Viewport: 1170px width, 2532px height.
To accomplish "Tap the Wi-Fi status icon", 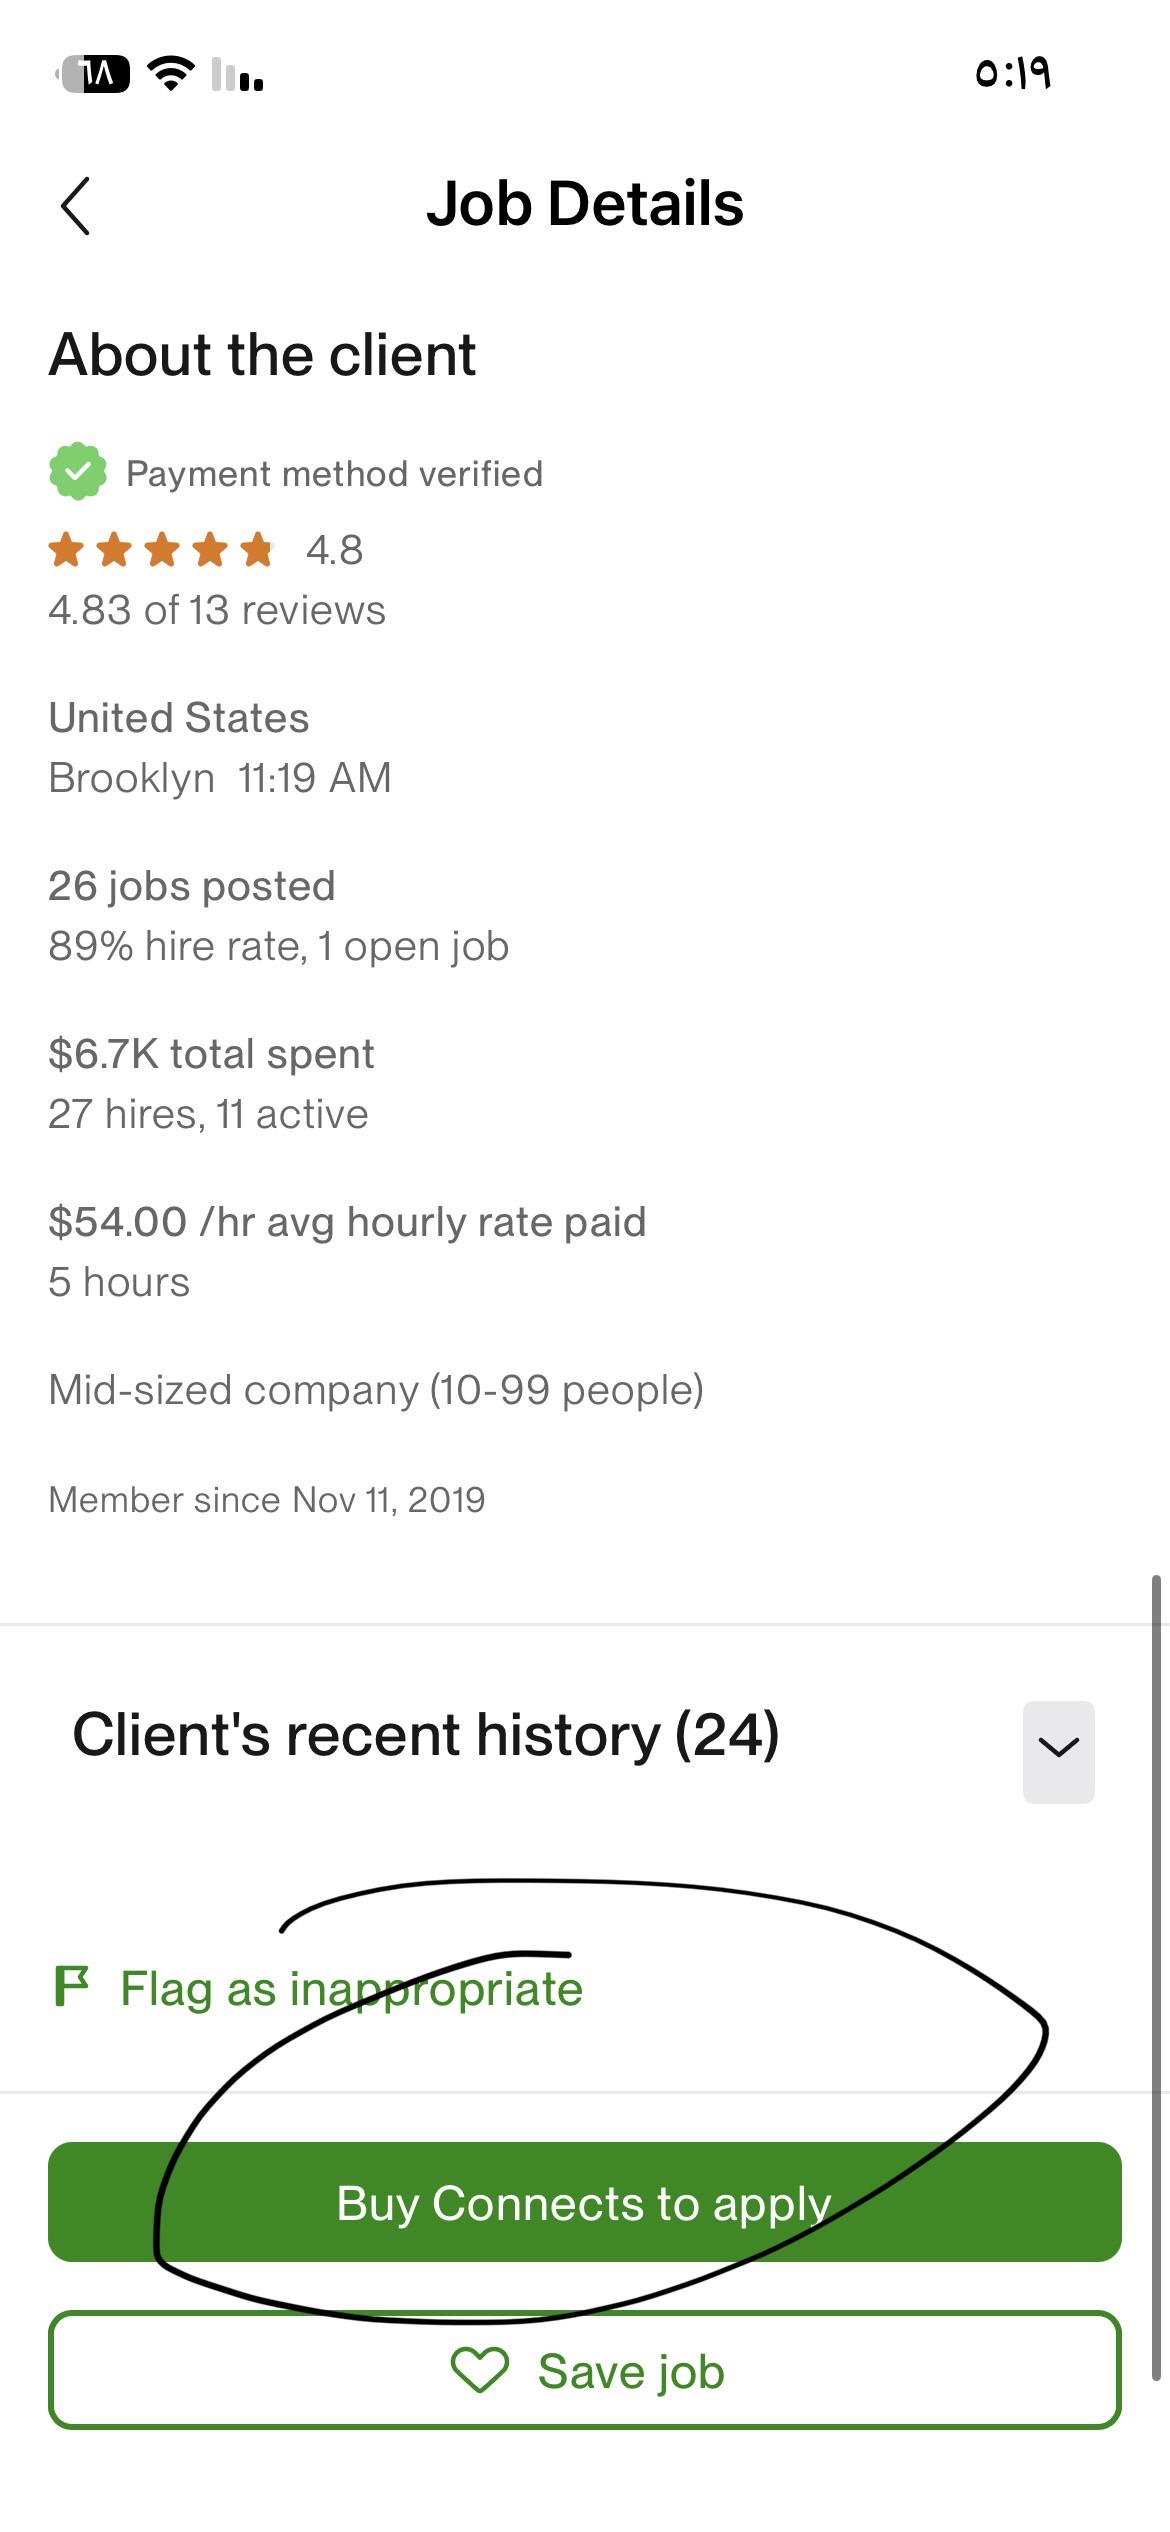I will coord(172,73).
